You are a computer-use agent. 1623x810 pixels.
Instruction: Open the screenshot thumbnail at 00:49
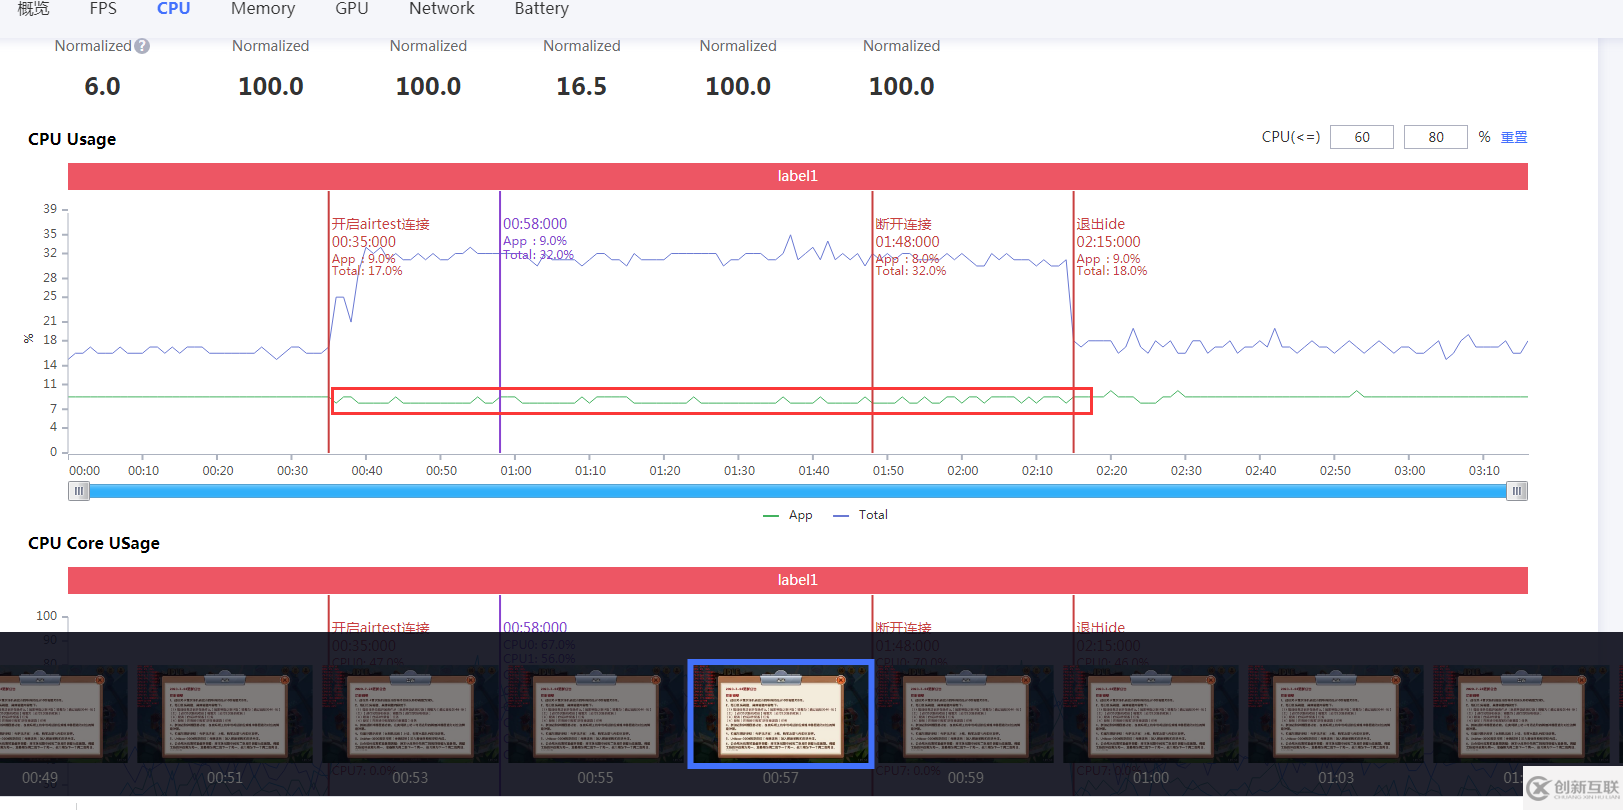click(62, 715)
